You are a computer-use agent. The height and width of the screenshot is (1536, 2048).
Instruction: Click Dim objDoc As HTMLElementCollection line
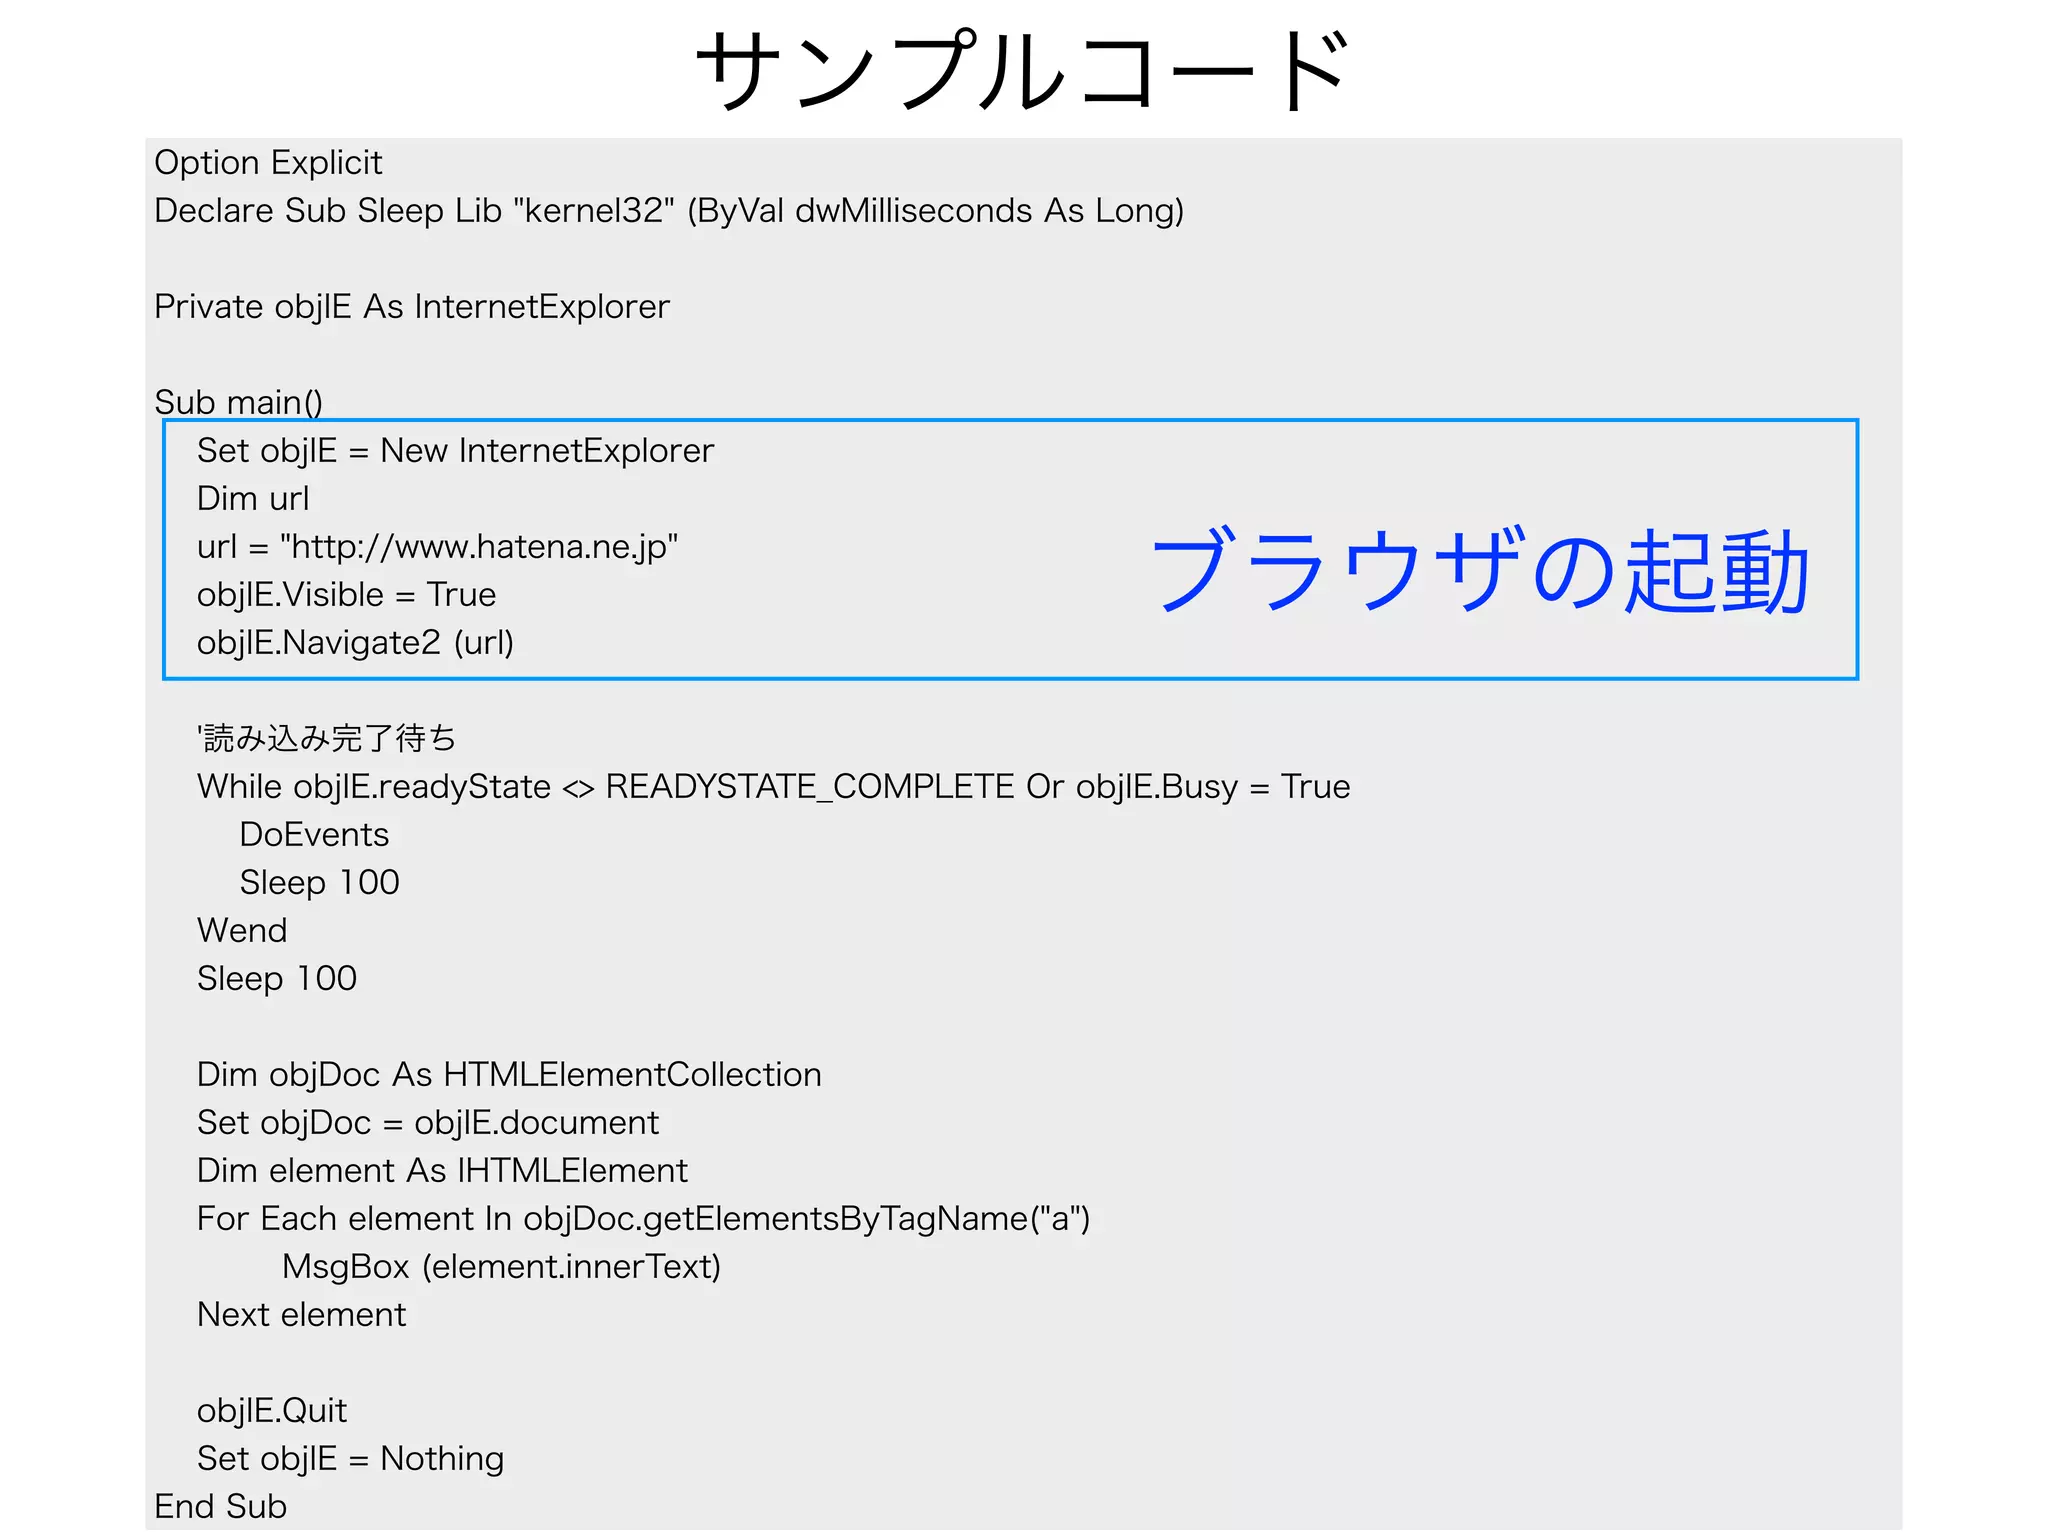coord(509,1074)
